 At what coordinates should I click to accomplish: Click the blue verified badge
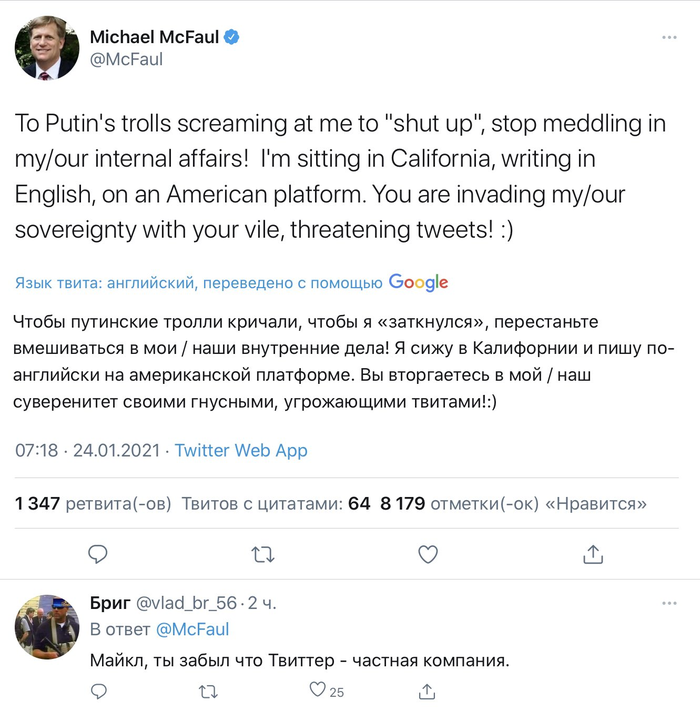[231, 38]
